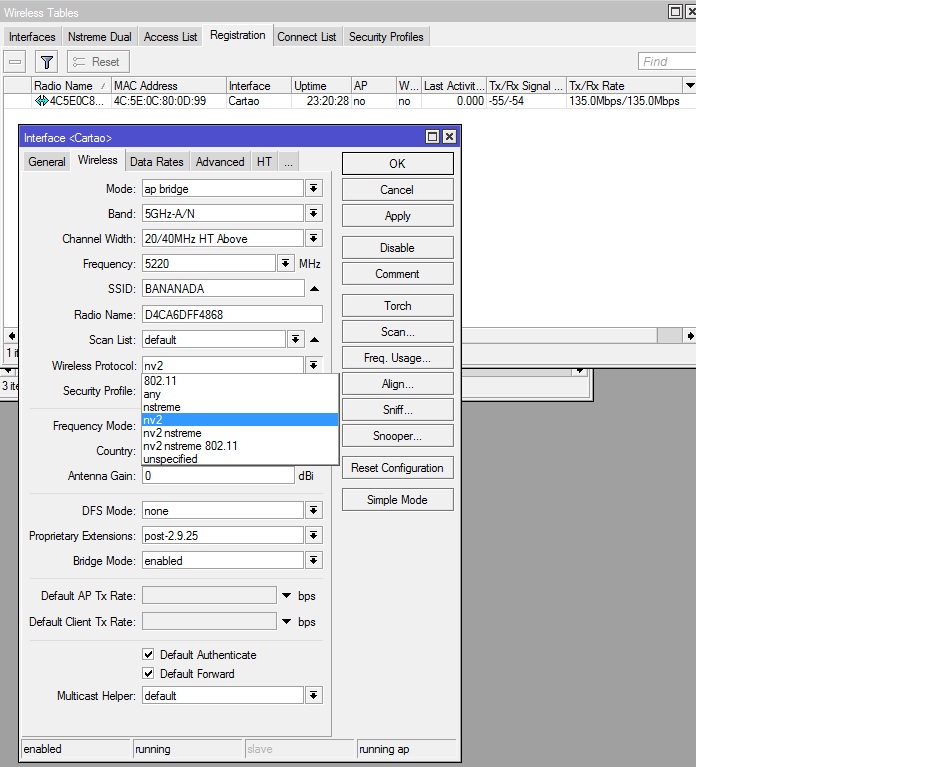Select the registered client icon for 4C5E0C8
Screen dimensions: 927x767
(x=41, y=101)
